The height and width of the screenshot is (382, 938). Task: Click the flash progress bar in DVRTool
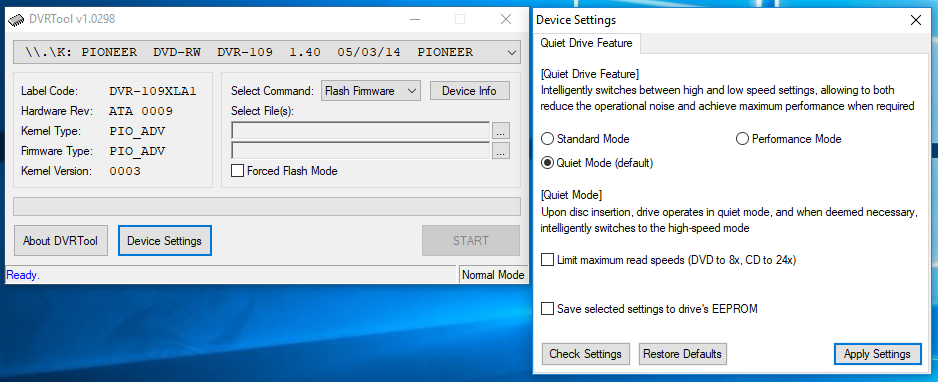(267, 206)
